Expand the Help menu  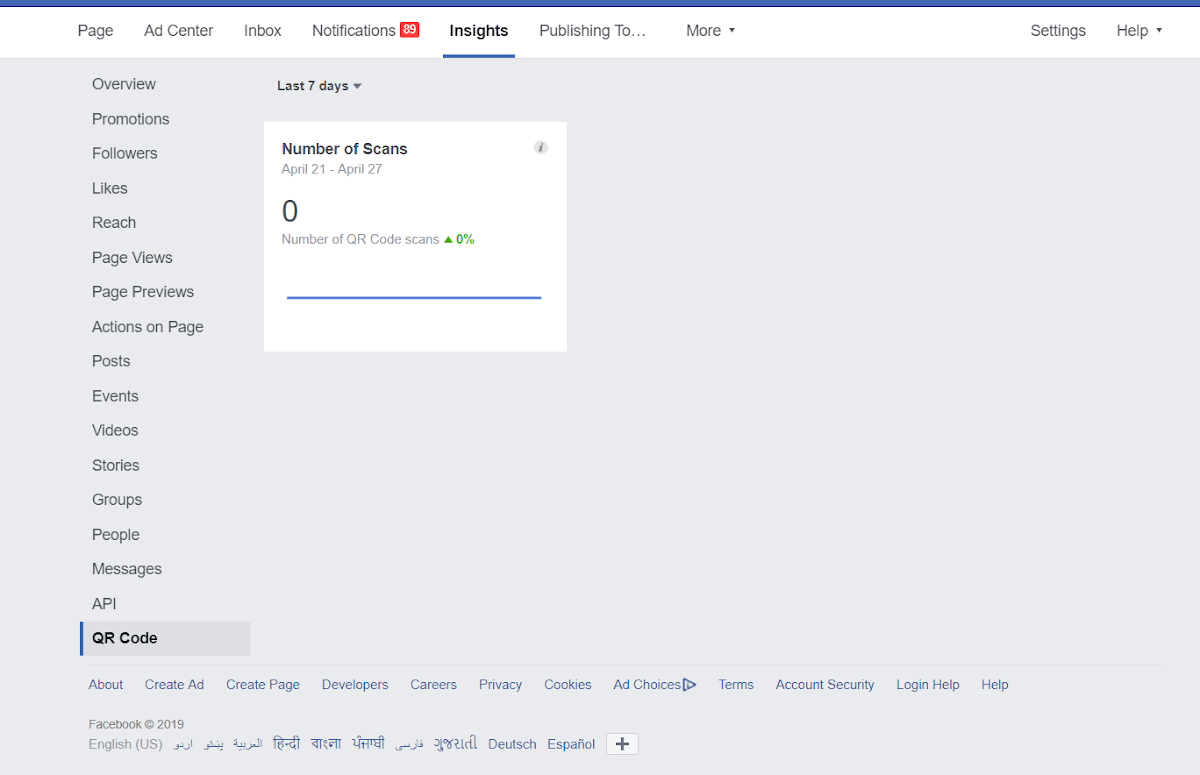click(1138, 31)
